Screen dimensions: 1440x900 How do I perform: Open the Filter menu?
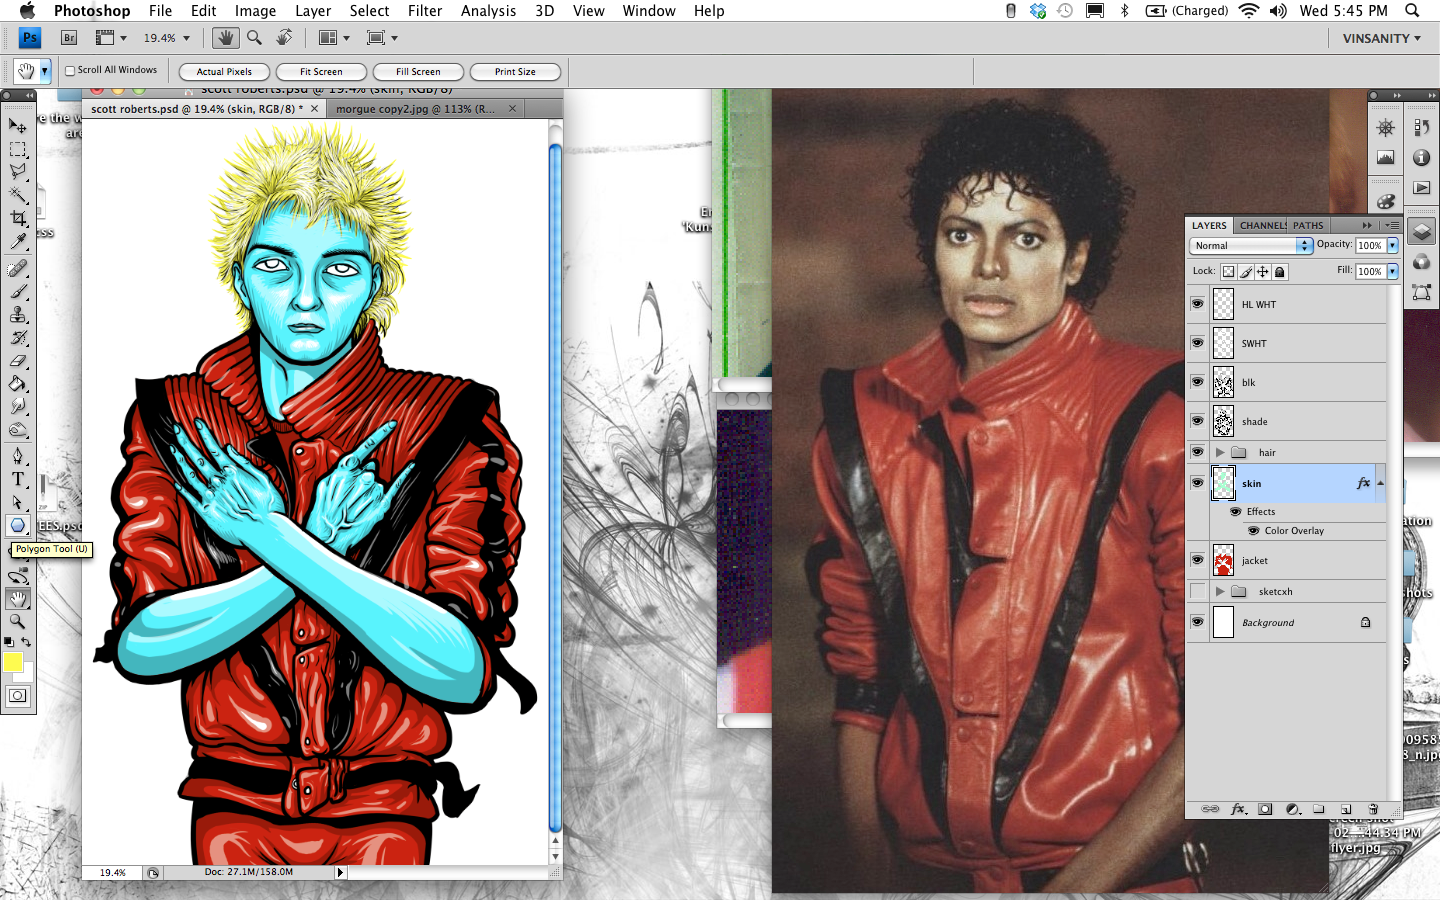click(x=424, y=11)
